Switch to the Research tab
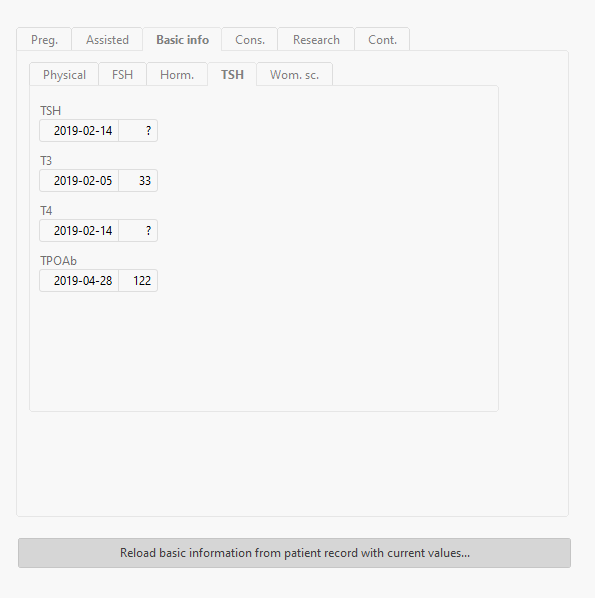This screenshot has height=598, width=595. [x=316, y=39]
